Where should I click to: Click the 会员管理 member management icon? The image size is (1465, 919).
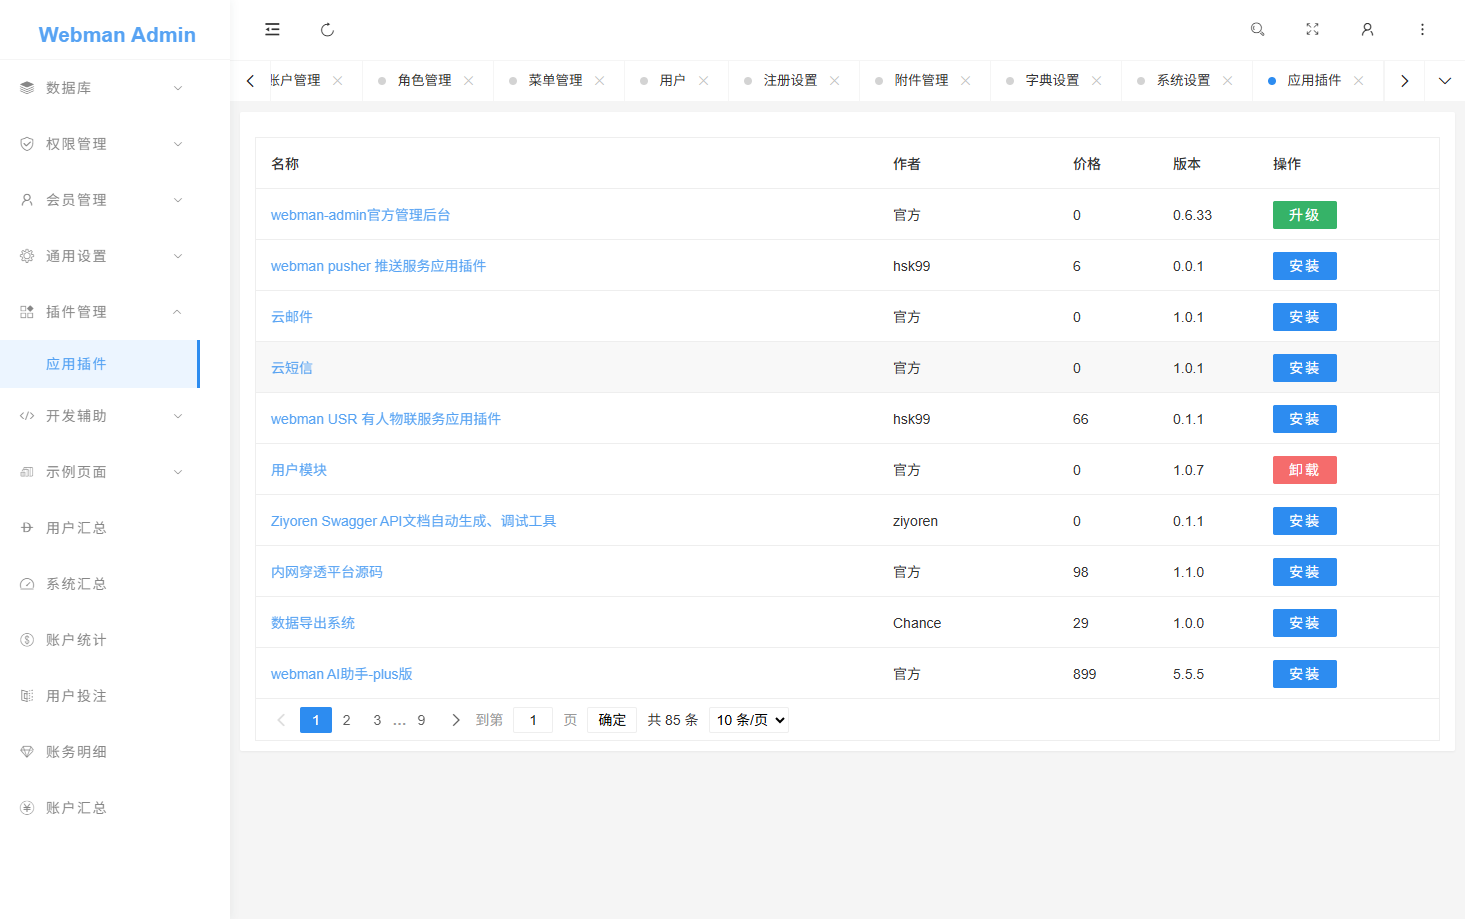[x=26, y=199]
